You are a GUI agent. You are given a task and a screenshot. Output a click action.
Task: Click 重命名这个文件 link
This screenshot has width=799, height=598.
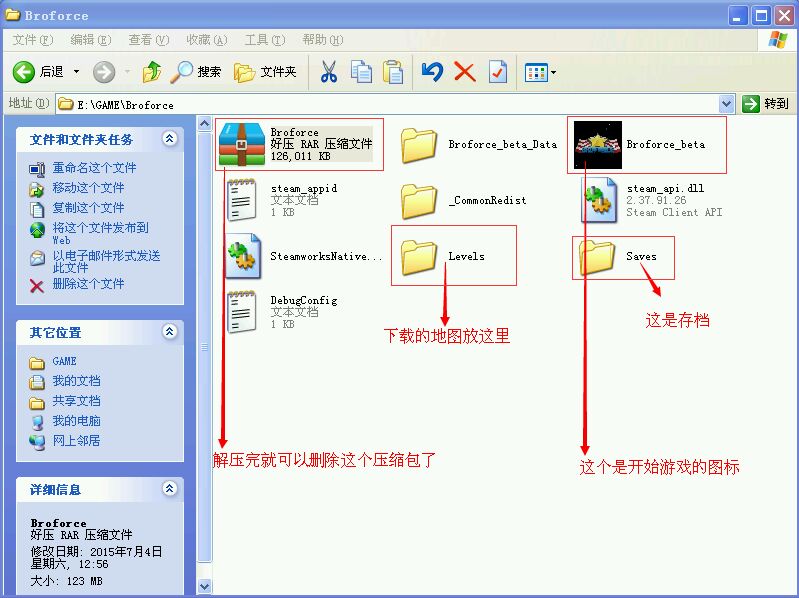94,168
